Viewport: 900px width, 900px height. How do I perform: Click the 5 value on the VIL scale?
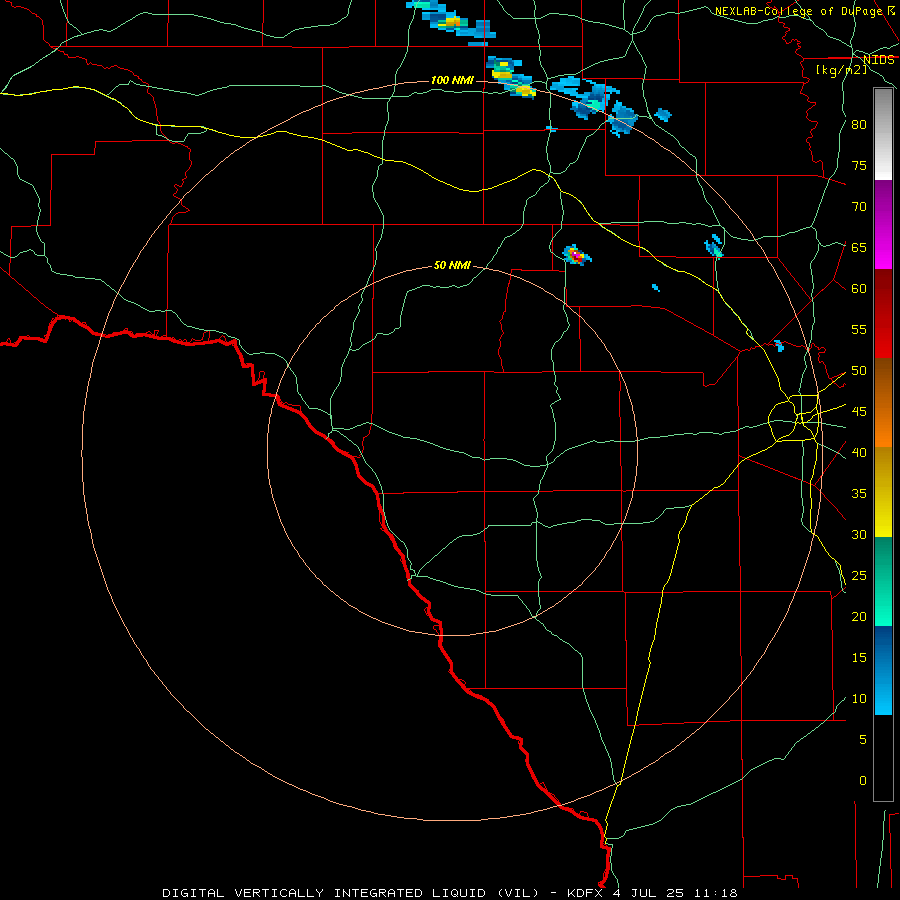[863, 740]
